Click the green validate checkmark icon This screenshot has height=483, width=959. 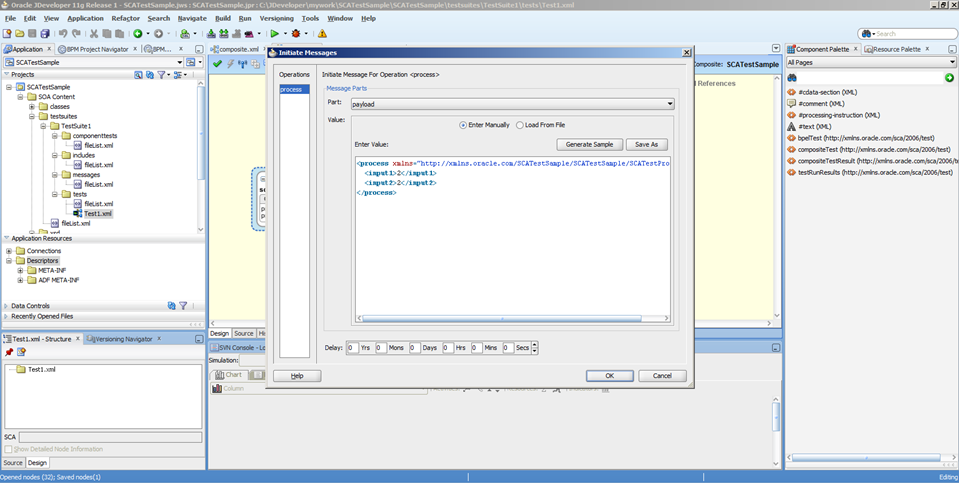point(218,63)
